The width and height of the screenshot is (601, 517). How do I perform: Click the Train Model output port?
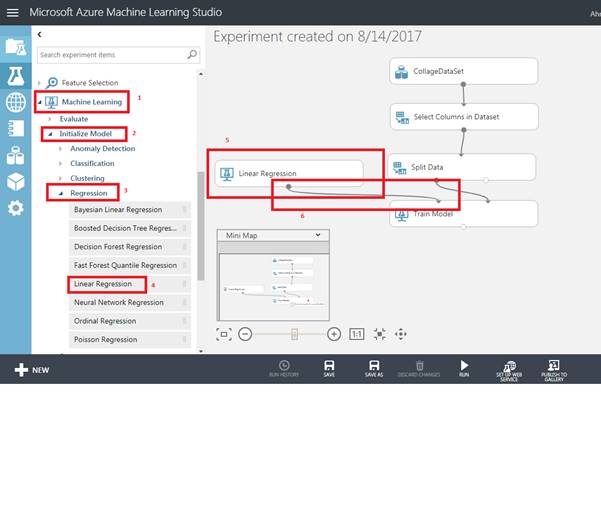[463, 227]
